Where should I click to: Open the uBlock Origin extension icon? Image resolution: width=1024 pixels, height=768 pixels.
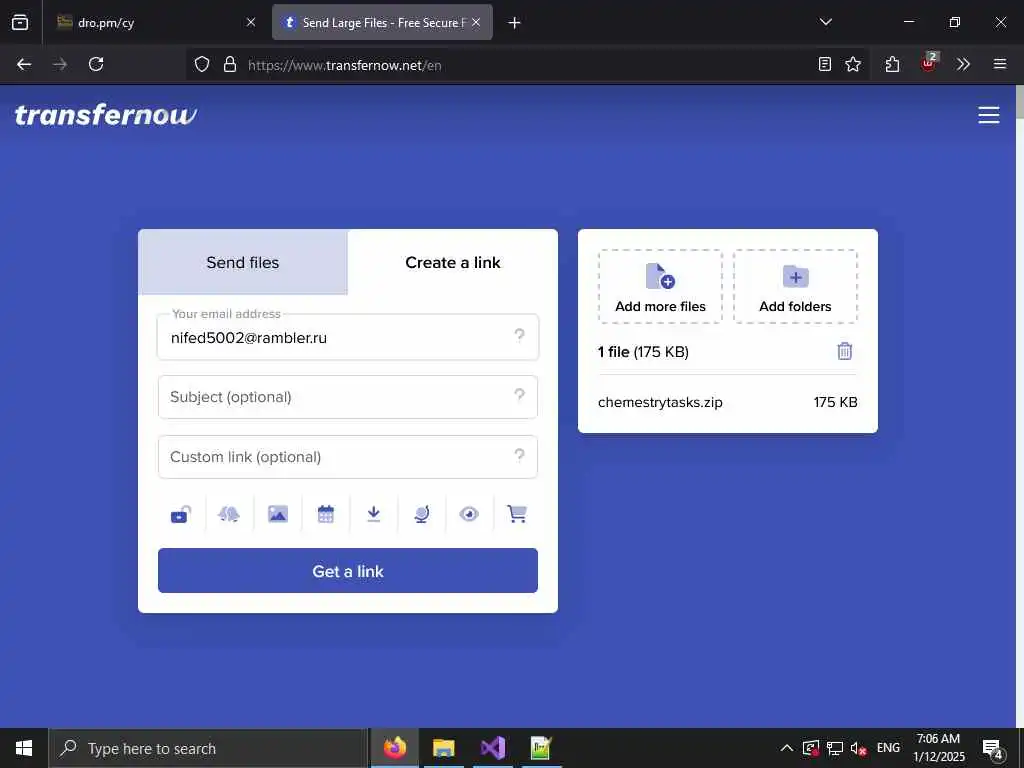click(928, 63)
